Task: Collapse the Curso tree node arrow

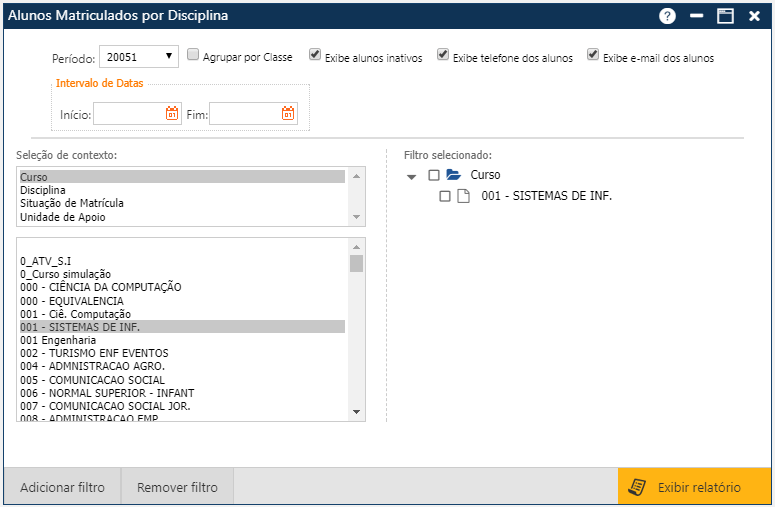Action: pyautogui.click(x=412, y=176)
